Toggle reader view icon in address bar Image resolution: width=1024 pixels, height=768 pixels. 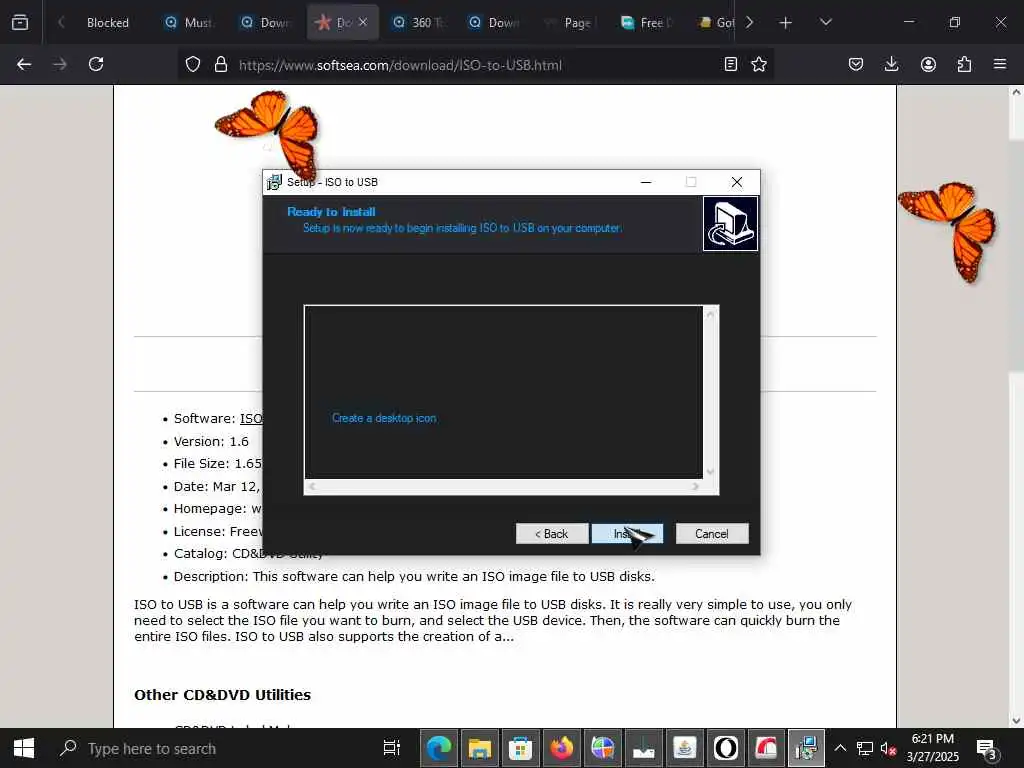(x=731, y=64)
